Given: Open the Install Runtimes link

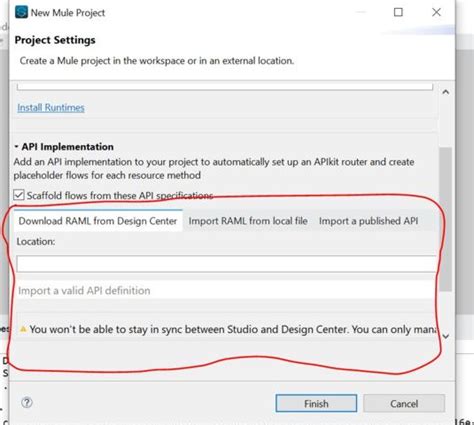Looking at the screenshot, I should coord(51,108).
